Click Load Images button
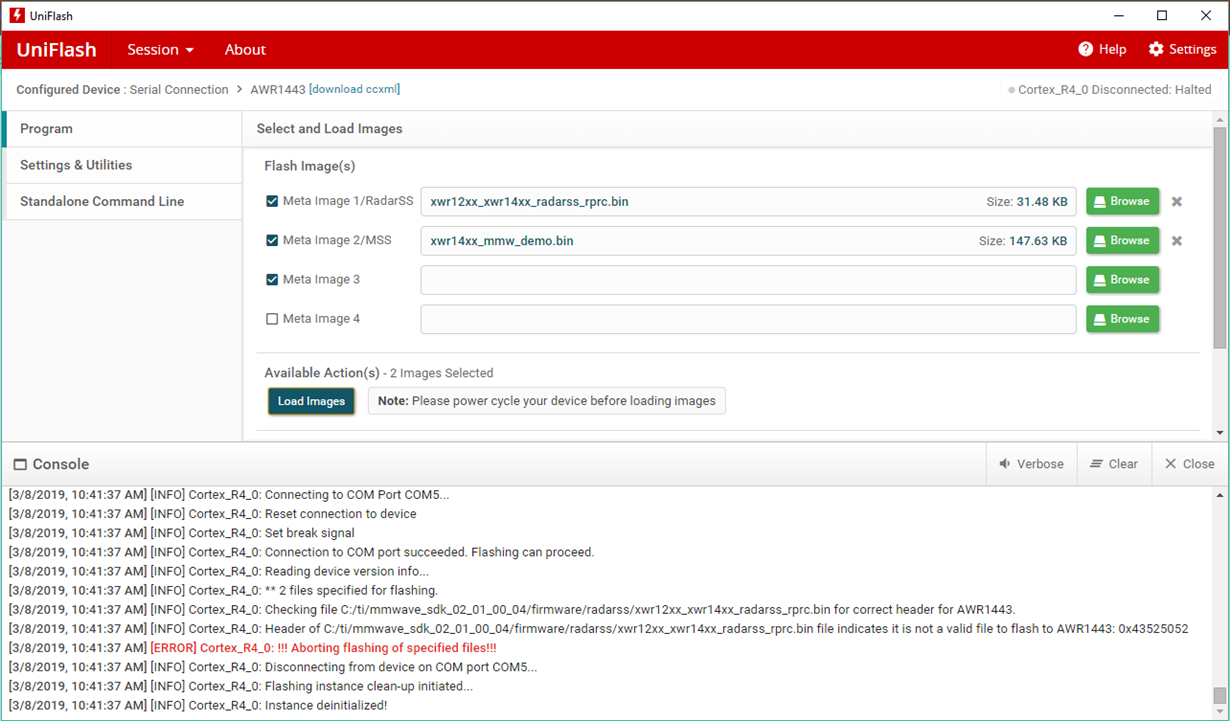The height and width of the screenshot is (721, 1230). [x=311, y=401]
